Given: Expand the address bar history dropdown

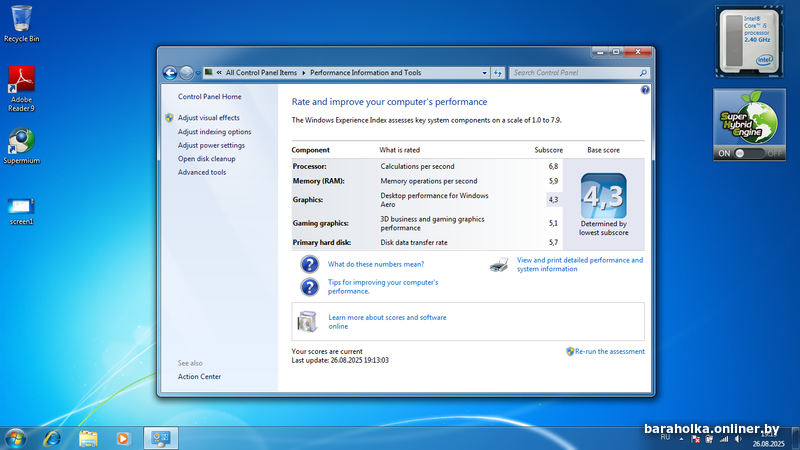Looking at the screenshot, I should coord(484,73).
